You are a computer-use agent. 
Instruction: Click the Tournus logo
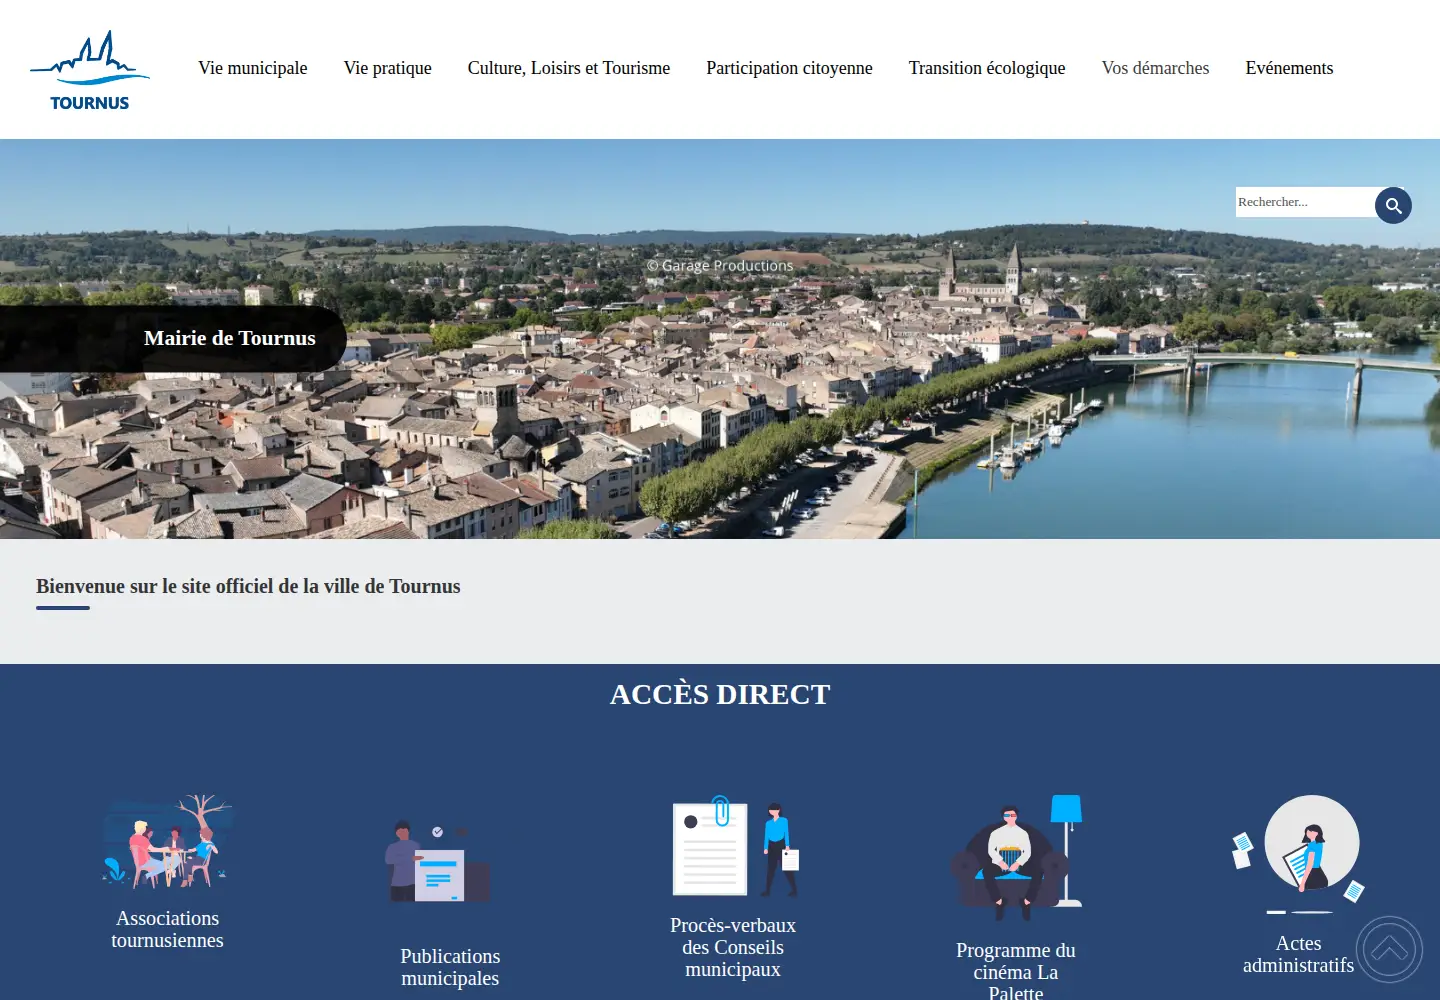(x=90, y=70)
